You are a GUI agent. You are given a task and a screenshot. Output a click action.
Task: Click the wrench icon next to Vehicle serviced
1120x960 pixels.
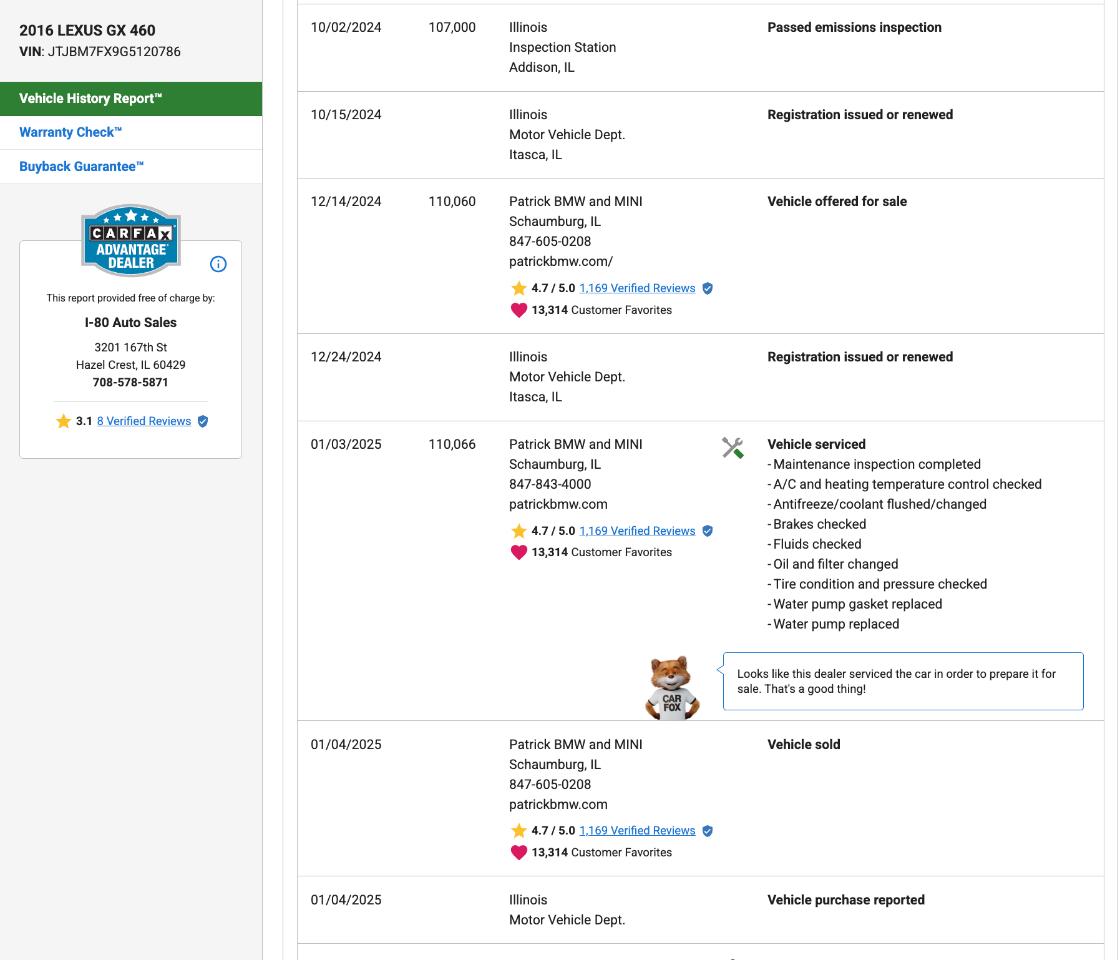732,448
